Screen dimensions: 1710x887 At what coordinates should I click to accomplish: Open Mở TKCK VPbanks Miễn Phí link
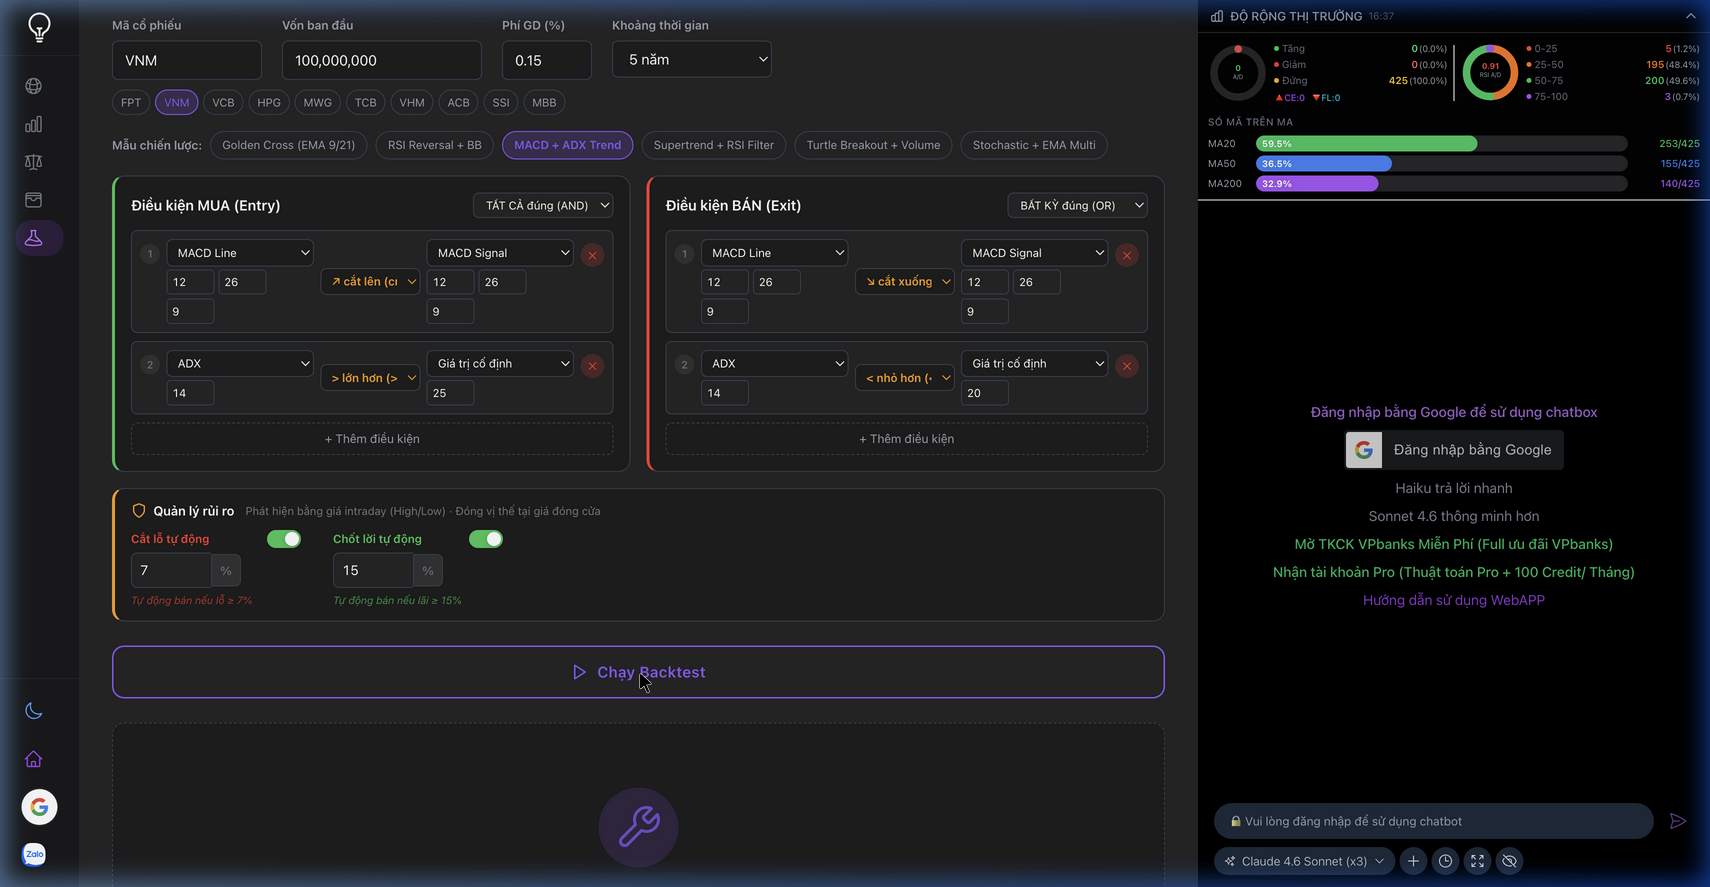1454,544
